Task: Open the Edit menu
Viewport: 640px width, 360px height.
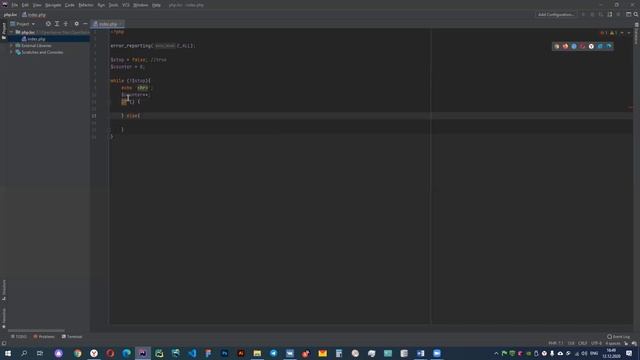Action: tap(25, 5)
